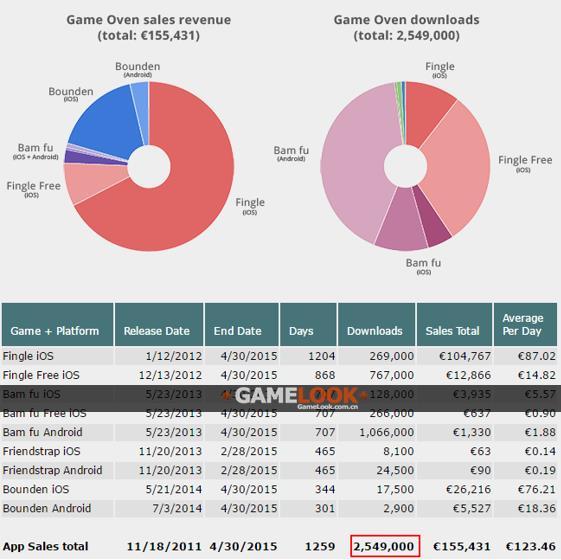Select the downloads value '8,100'
Viewport: 561px width, 560px height.
click(399, 451)
